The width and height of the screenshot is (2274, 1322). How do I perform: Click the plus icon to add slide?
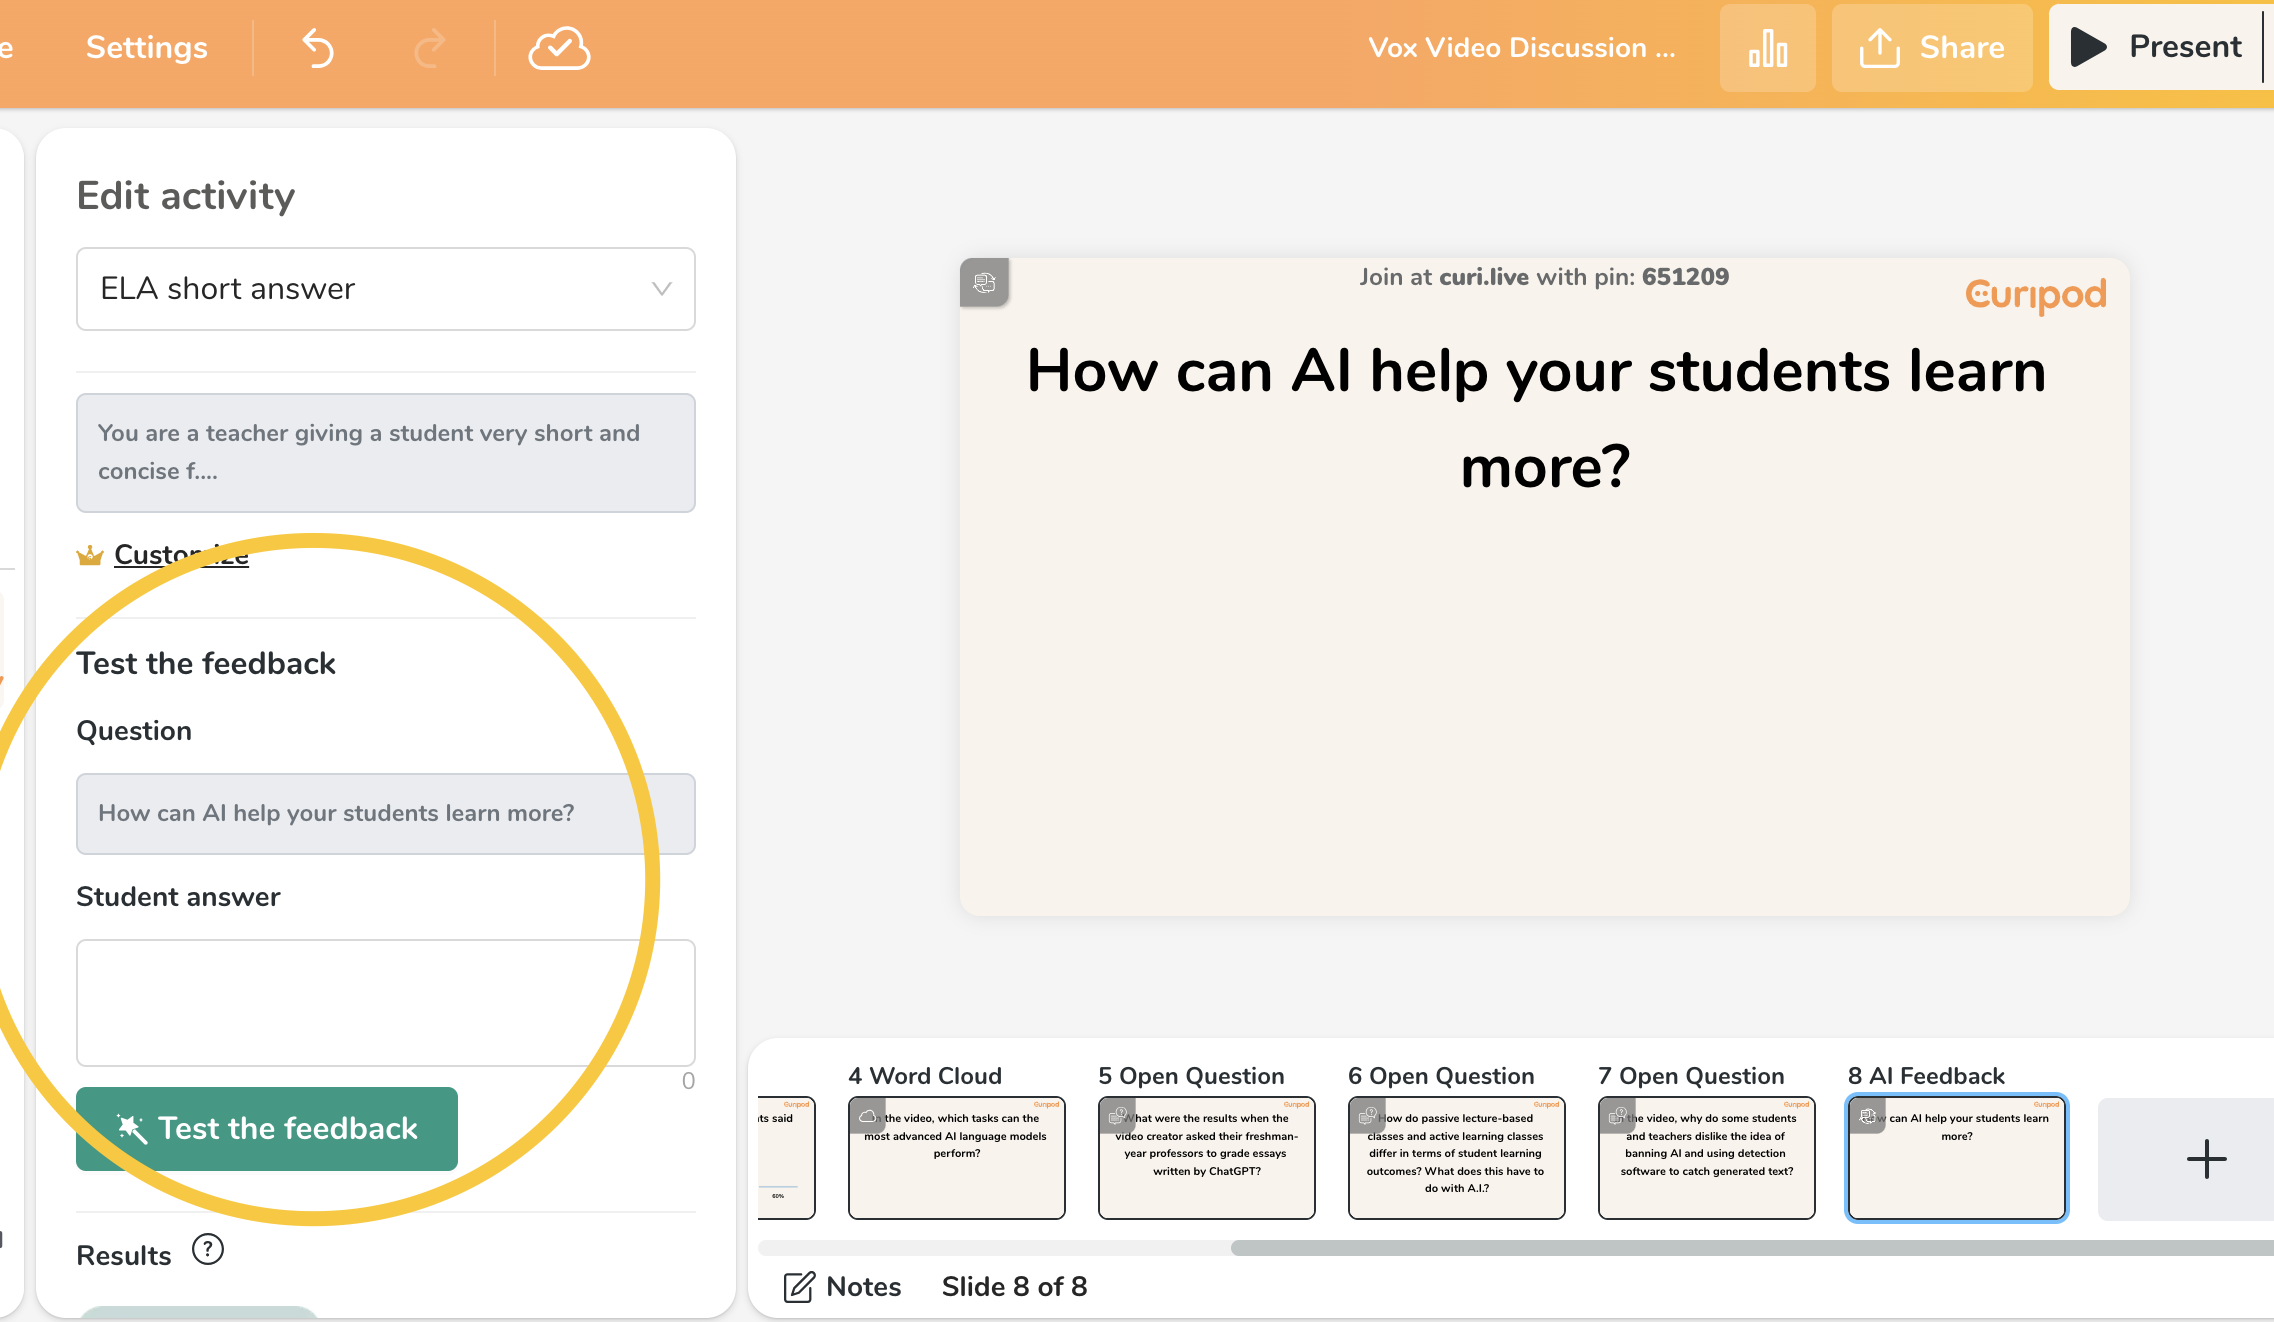click(2205, 1159)
